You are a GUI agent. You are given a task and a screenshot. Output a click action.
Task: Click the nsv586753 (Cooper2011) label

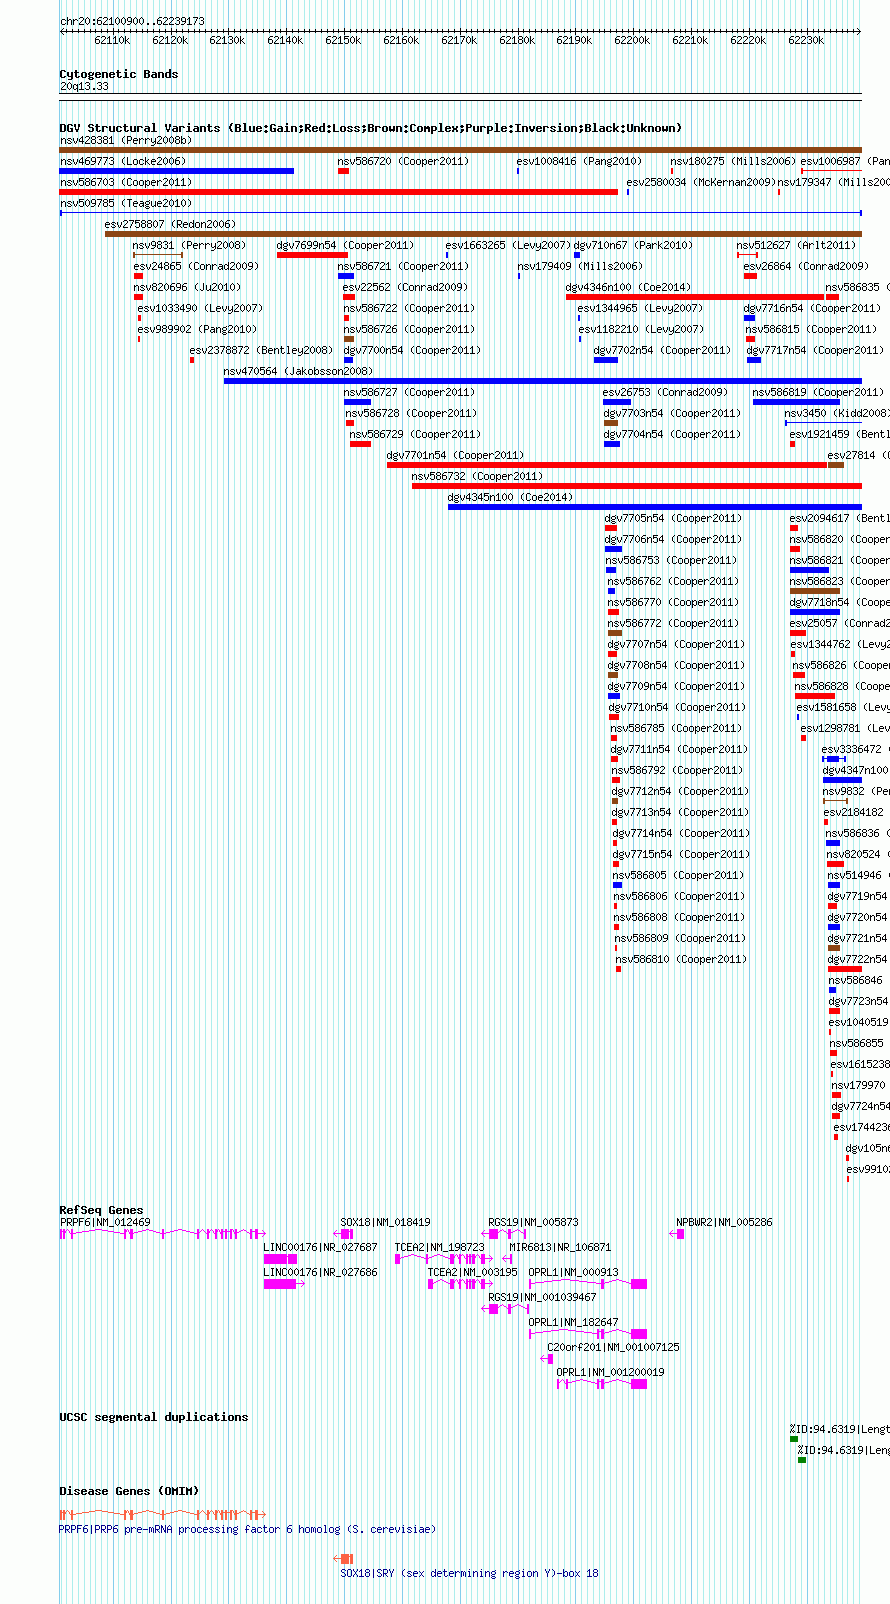(671, 560)
